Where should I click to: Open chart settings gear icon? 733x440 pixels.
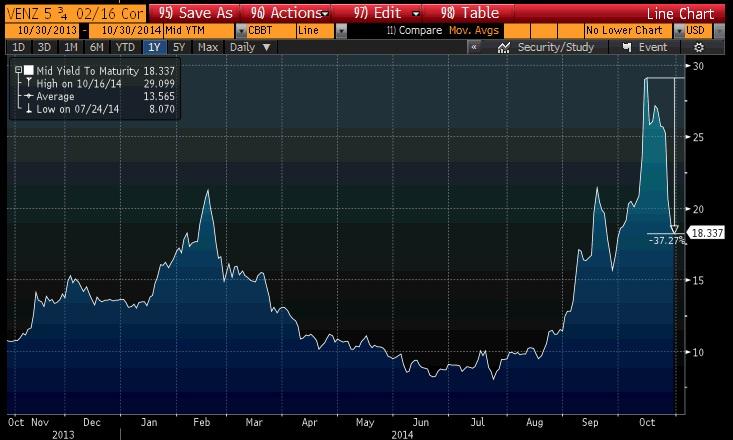coord(698,48)
